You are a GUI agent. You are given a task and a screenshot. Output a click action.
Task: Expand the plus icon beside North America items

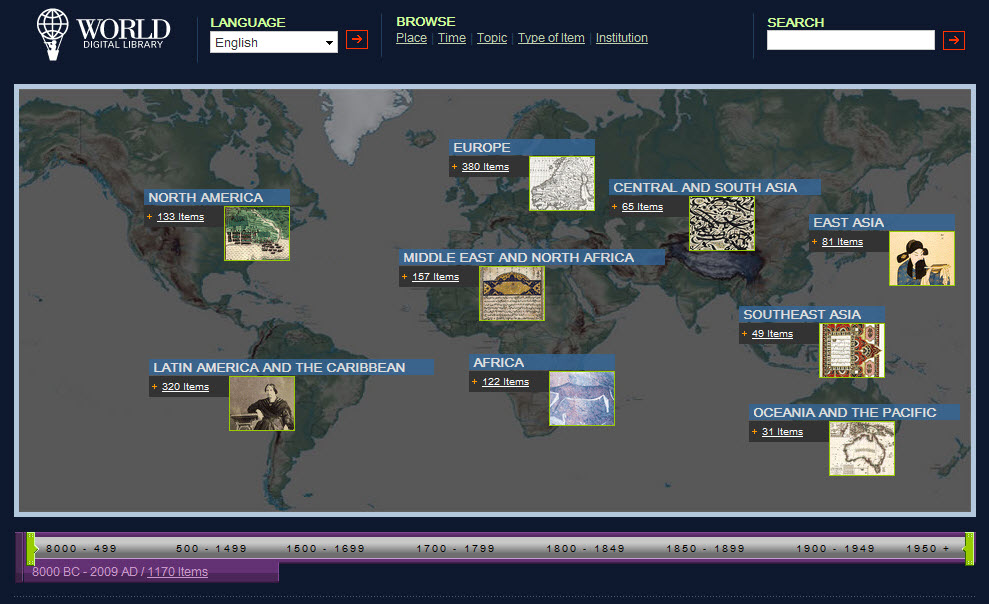click(150, 217)
